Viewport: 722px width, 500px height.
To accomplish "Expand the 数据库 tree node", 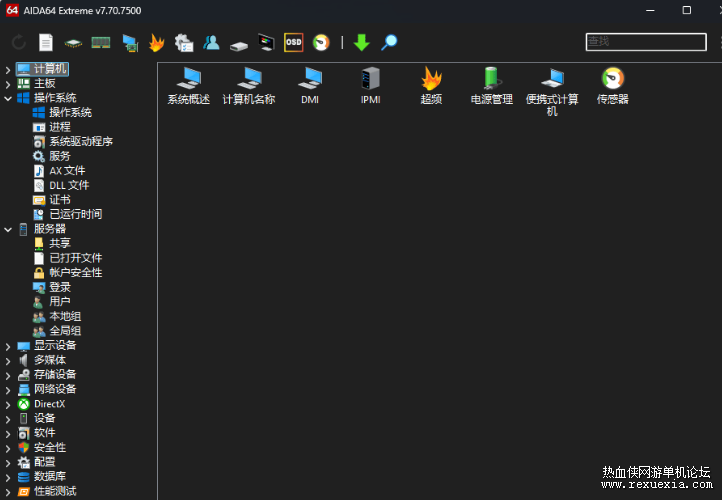I will pyautogui.click(x=8, y=477).
